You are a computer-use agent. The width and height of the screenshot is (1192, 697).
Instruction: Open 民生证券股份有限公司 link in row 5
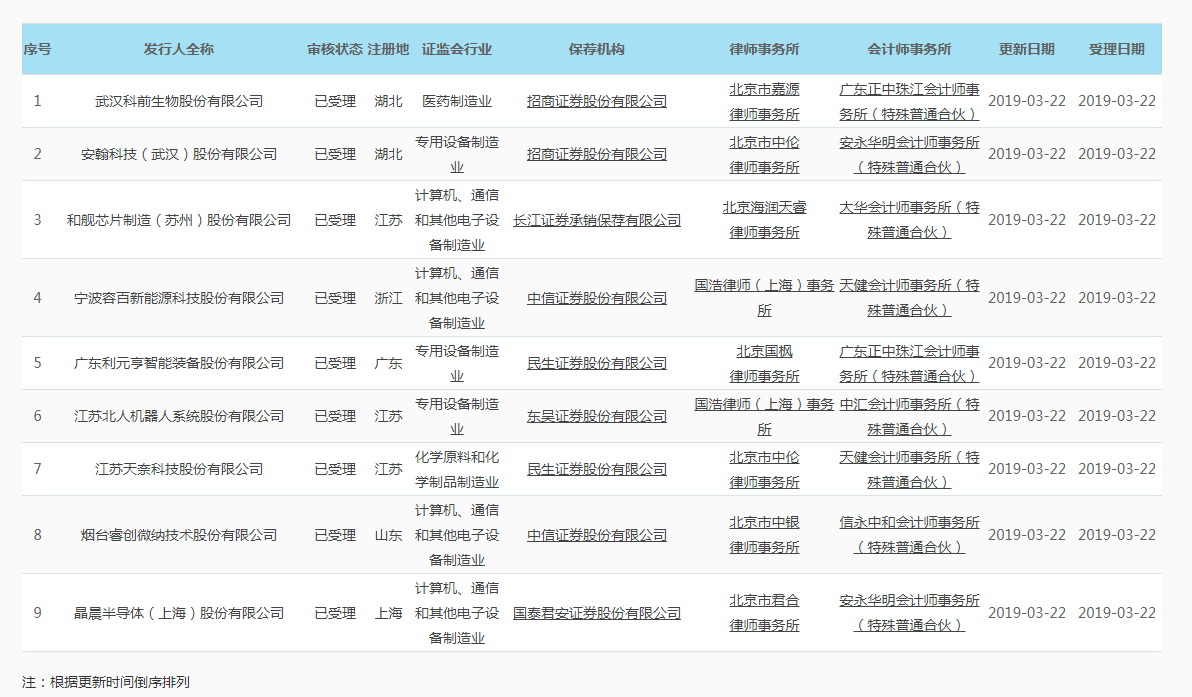(x=597, y=363)
